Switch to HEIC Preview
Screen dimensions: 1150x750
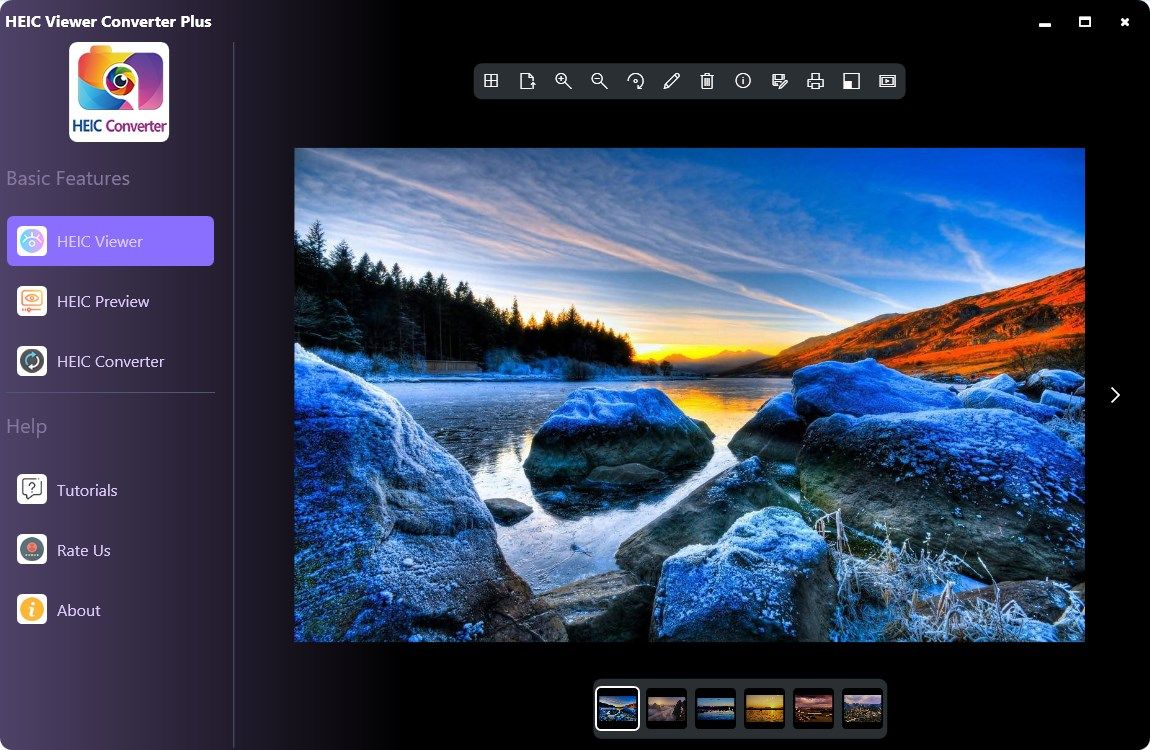[x=111, y=301]
